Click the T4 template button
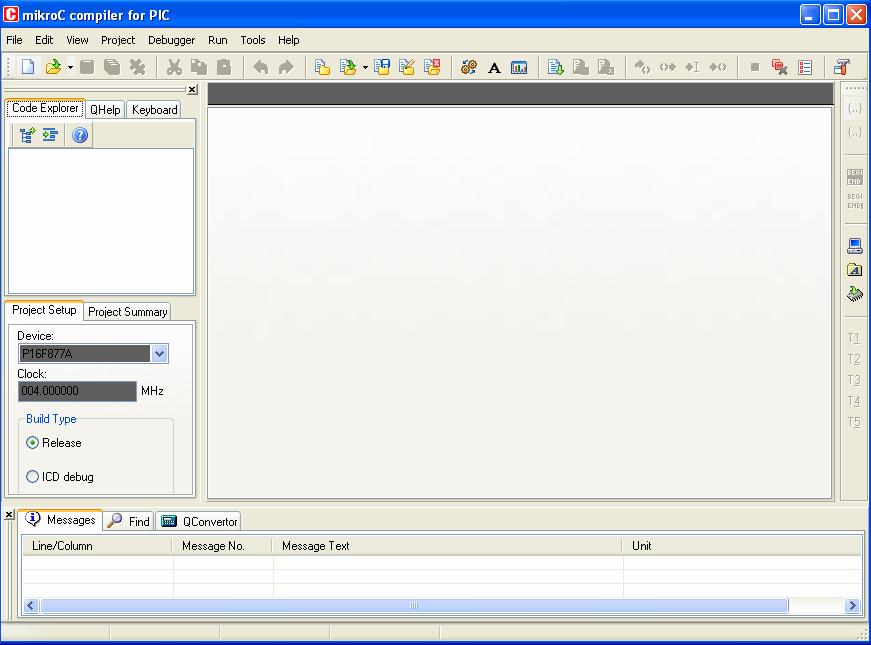The image size is (871, 645). [854, 401]
